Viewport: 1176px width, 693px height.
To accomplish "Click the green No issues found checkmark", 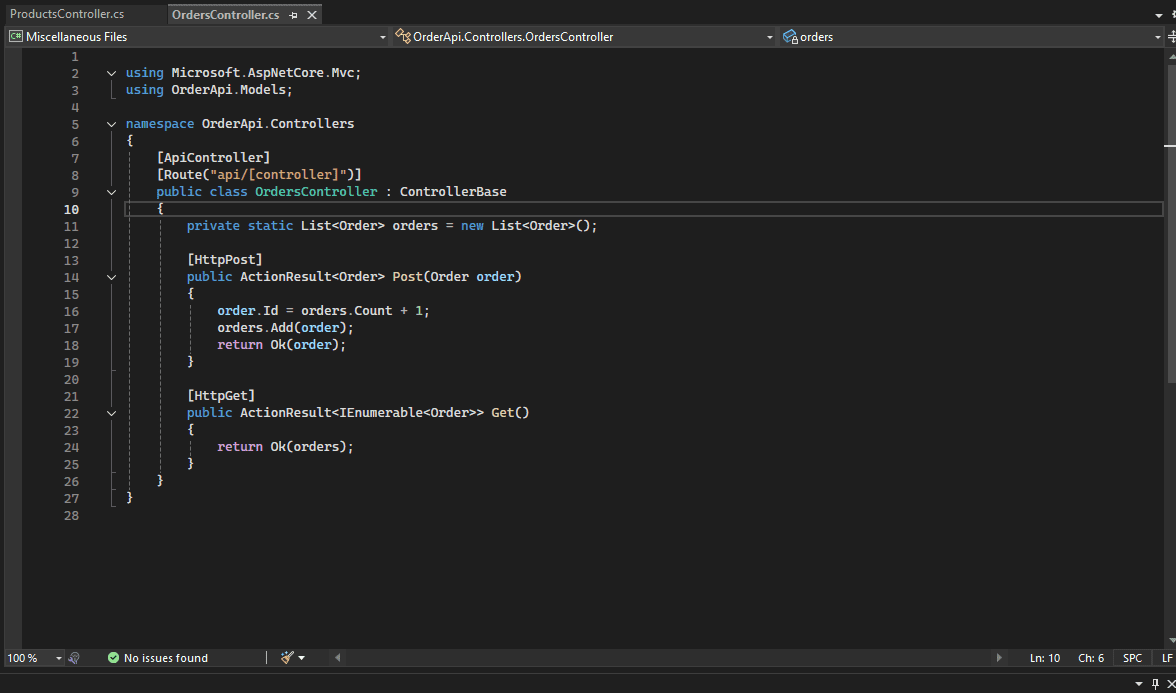I will [x=113, y=658].
